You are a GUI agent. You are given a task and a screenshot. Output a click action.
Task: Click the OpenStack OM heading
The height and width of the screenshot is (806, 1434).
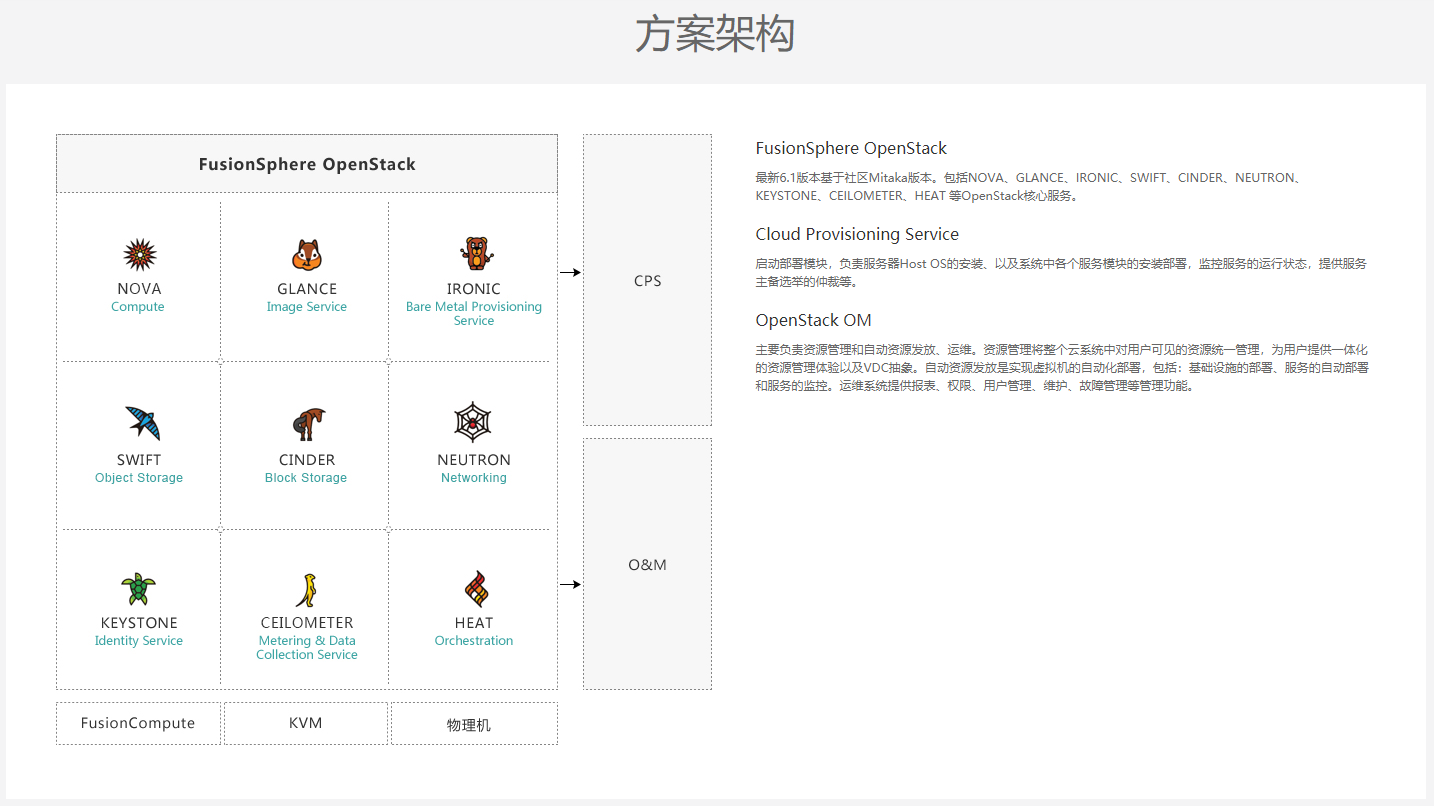813,320
